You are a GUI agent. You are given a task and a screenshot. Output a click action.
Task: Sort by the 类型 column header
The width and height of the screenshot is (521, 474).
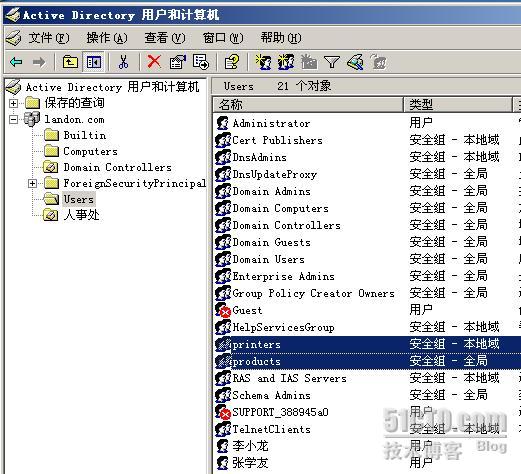pos(458,105)
